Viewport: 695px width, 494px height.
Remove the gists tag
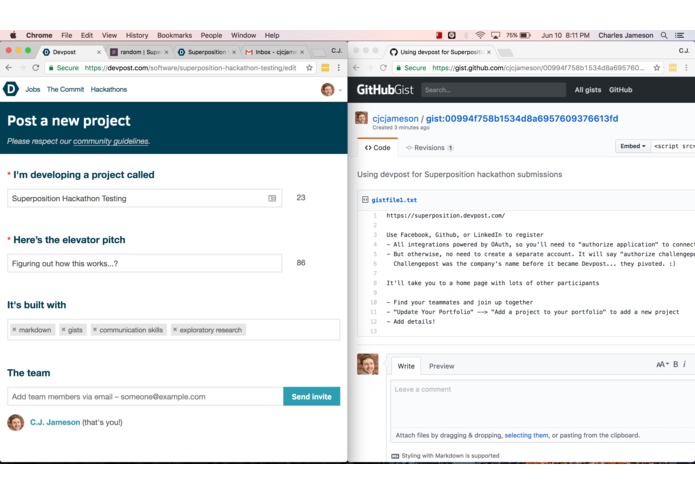pyautogui.click(x=63, y=330)
